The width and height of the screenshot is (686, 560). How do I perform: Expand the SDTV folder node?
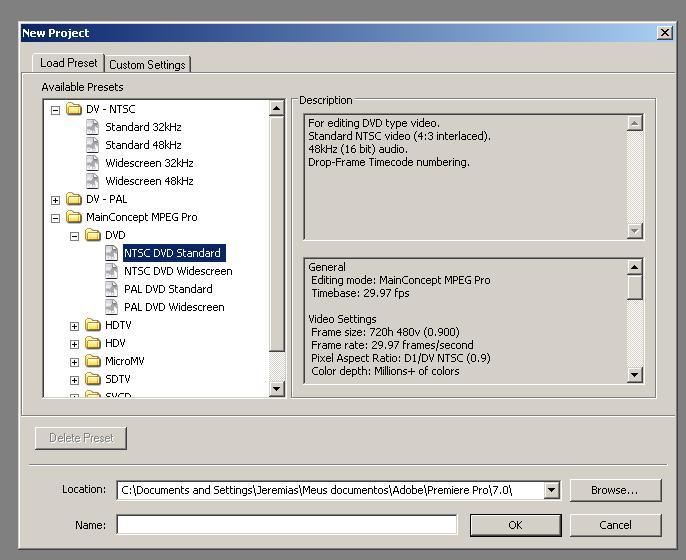click(74, 380)
